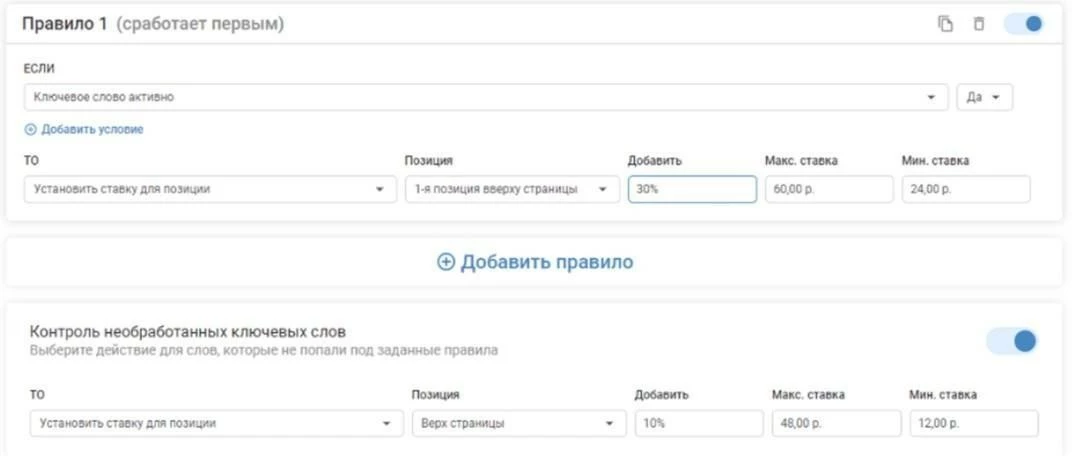Open the unprocessed keywords action dropdown

tap(216, 424)
